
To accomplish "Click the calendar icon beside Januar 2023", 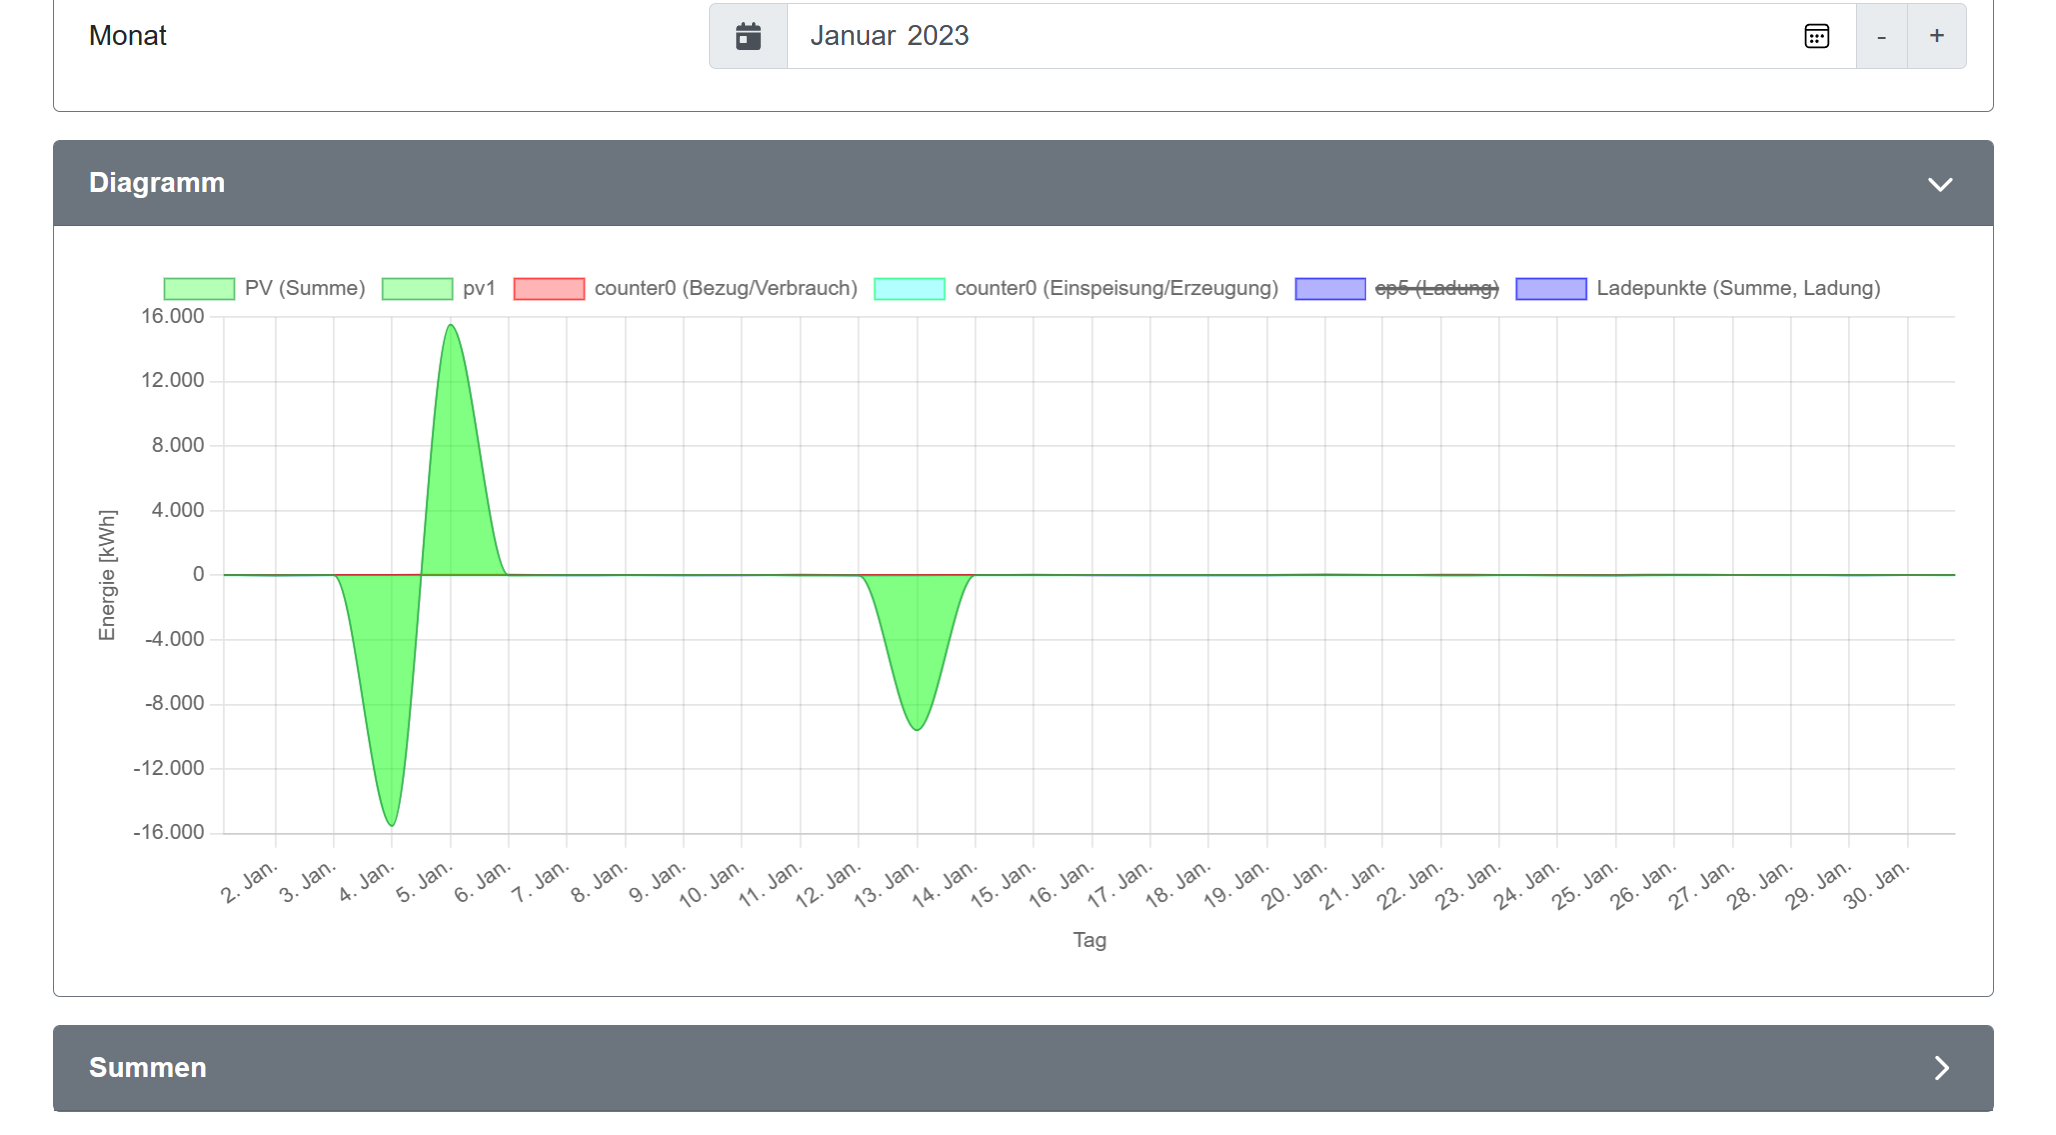I will pyautogui.click(x=748, y=37).
